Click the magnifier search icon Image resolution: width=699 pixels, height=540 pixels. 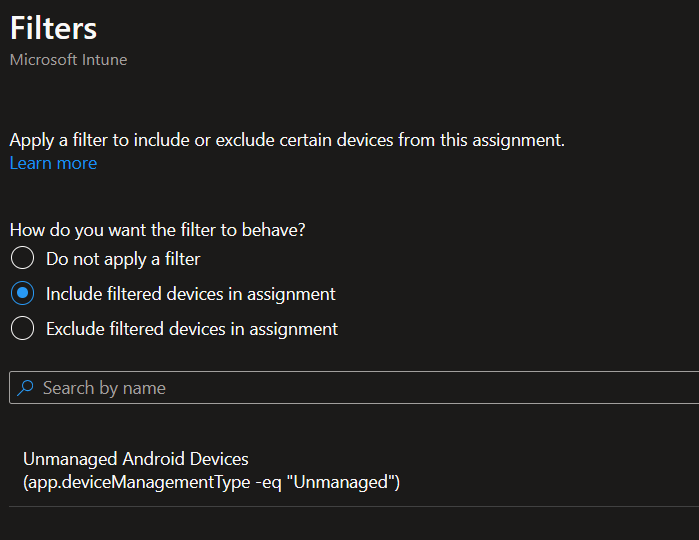[x=26, y=388]
